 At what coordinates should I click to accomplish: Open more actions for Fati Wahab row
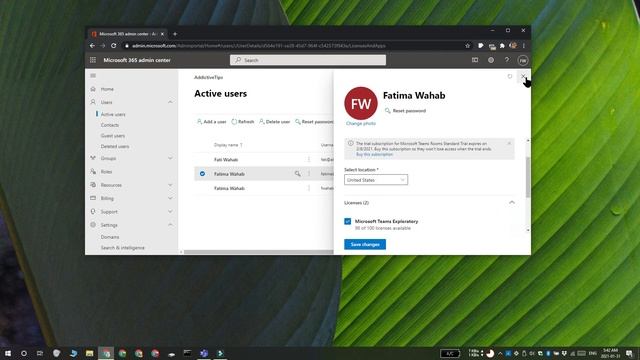coord(309,160)
